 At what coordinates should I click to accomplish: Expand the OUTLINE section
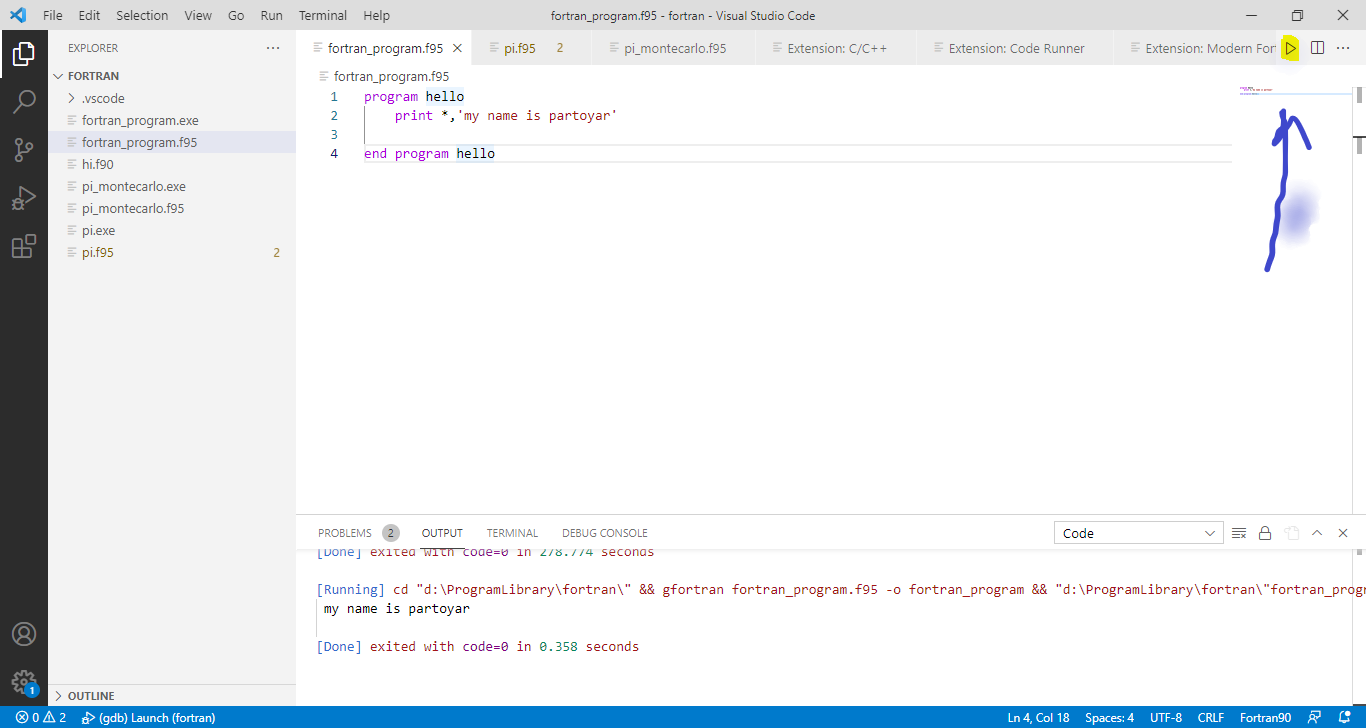pos(91,696)
